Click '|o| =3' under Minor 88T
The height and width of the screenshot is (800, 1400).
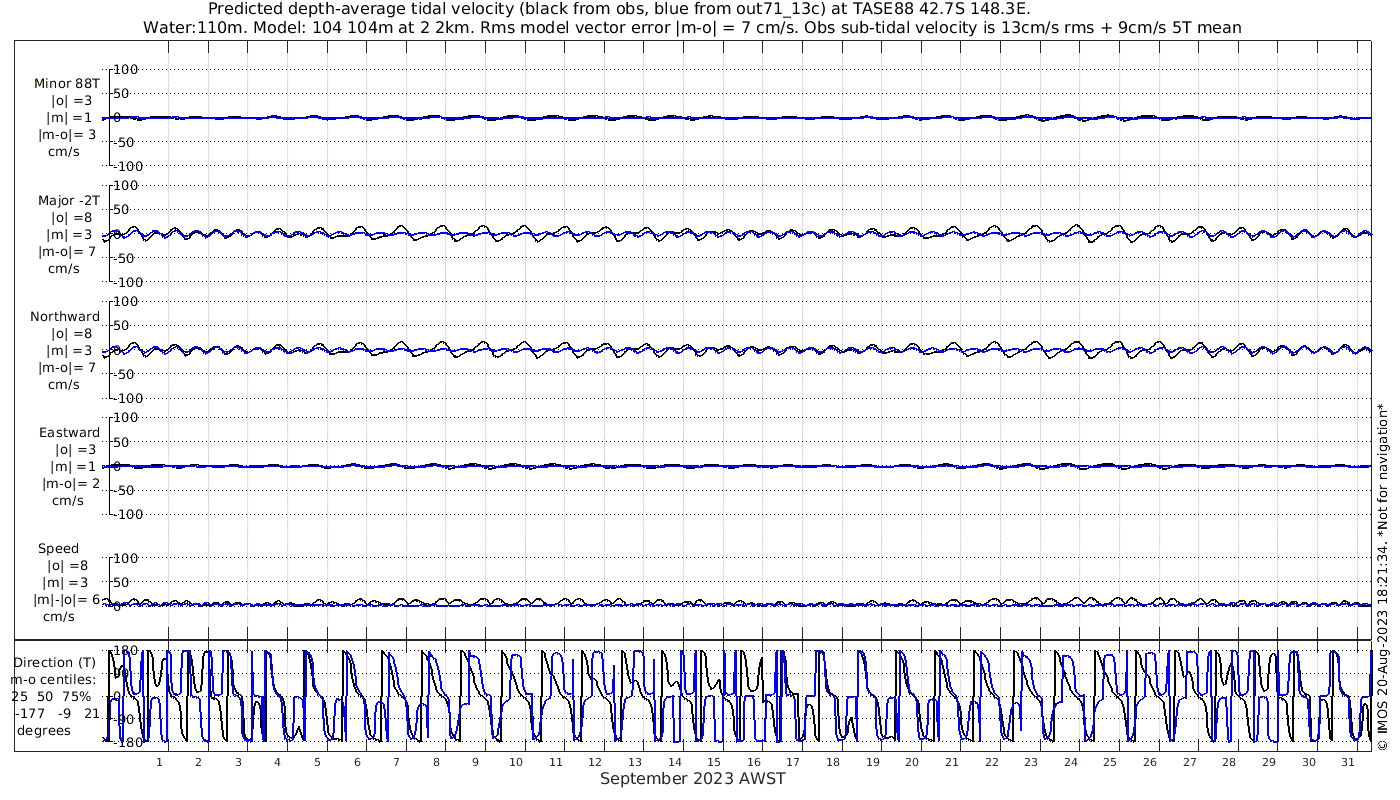click(72, 101)
